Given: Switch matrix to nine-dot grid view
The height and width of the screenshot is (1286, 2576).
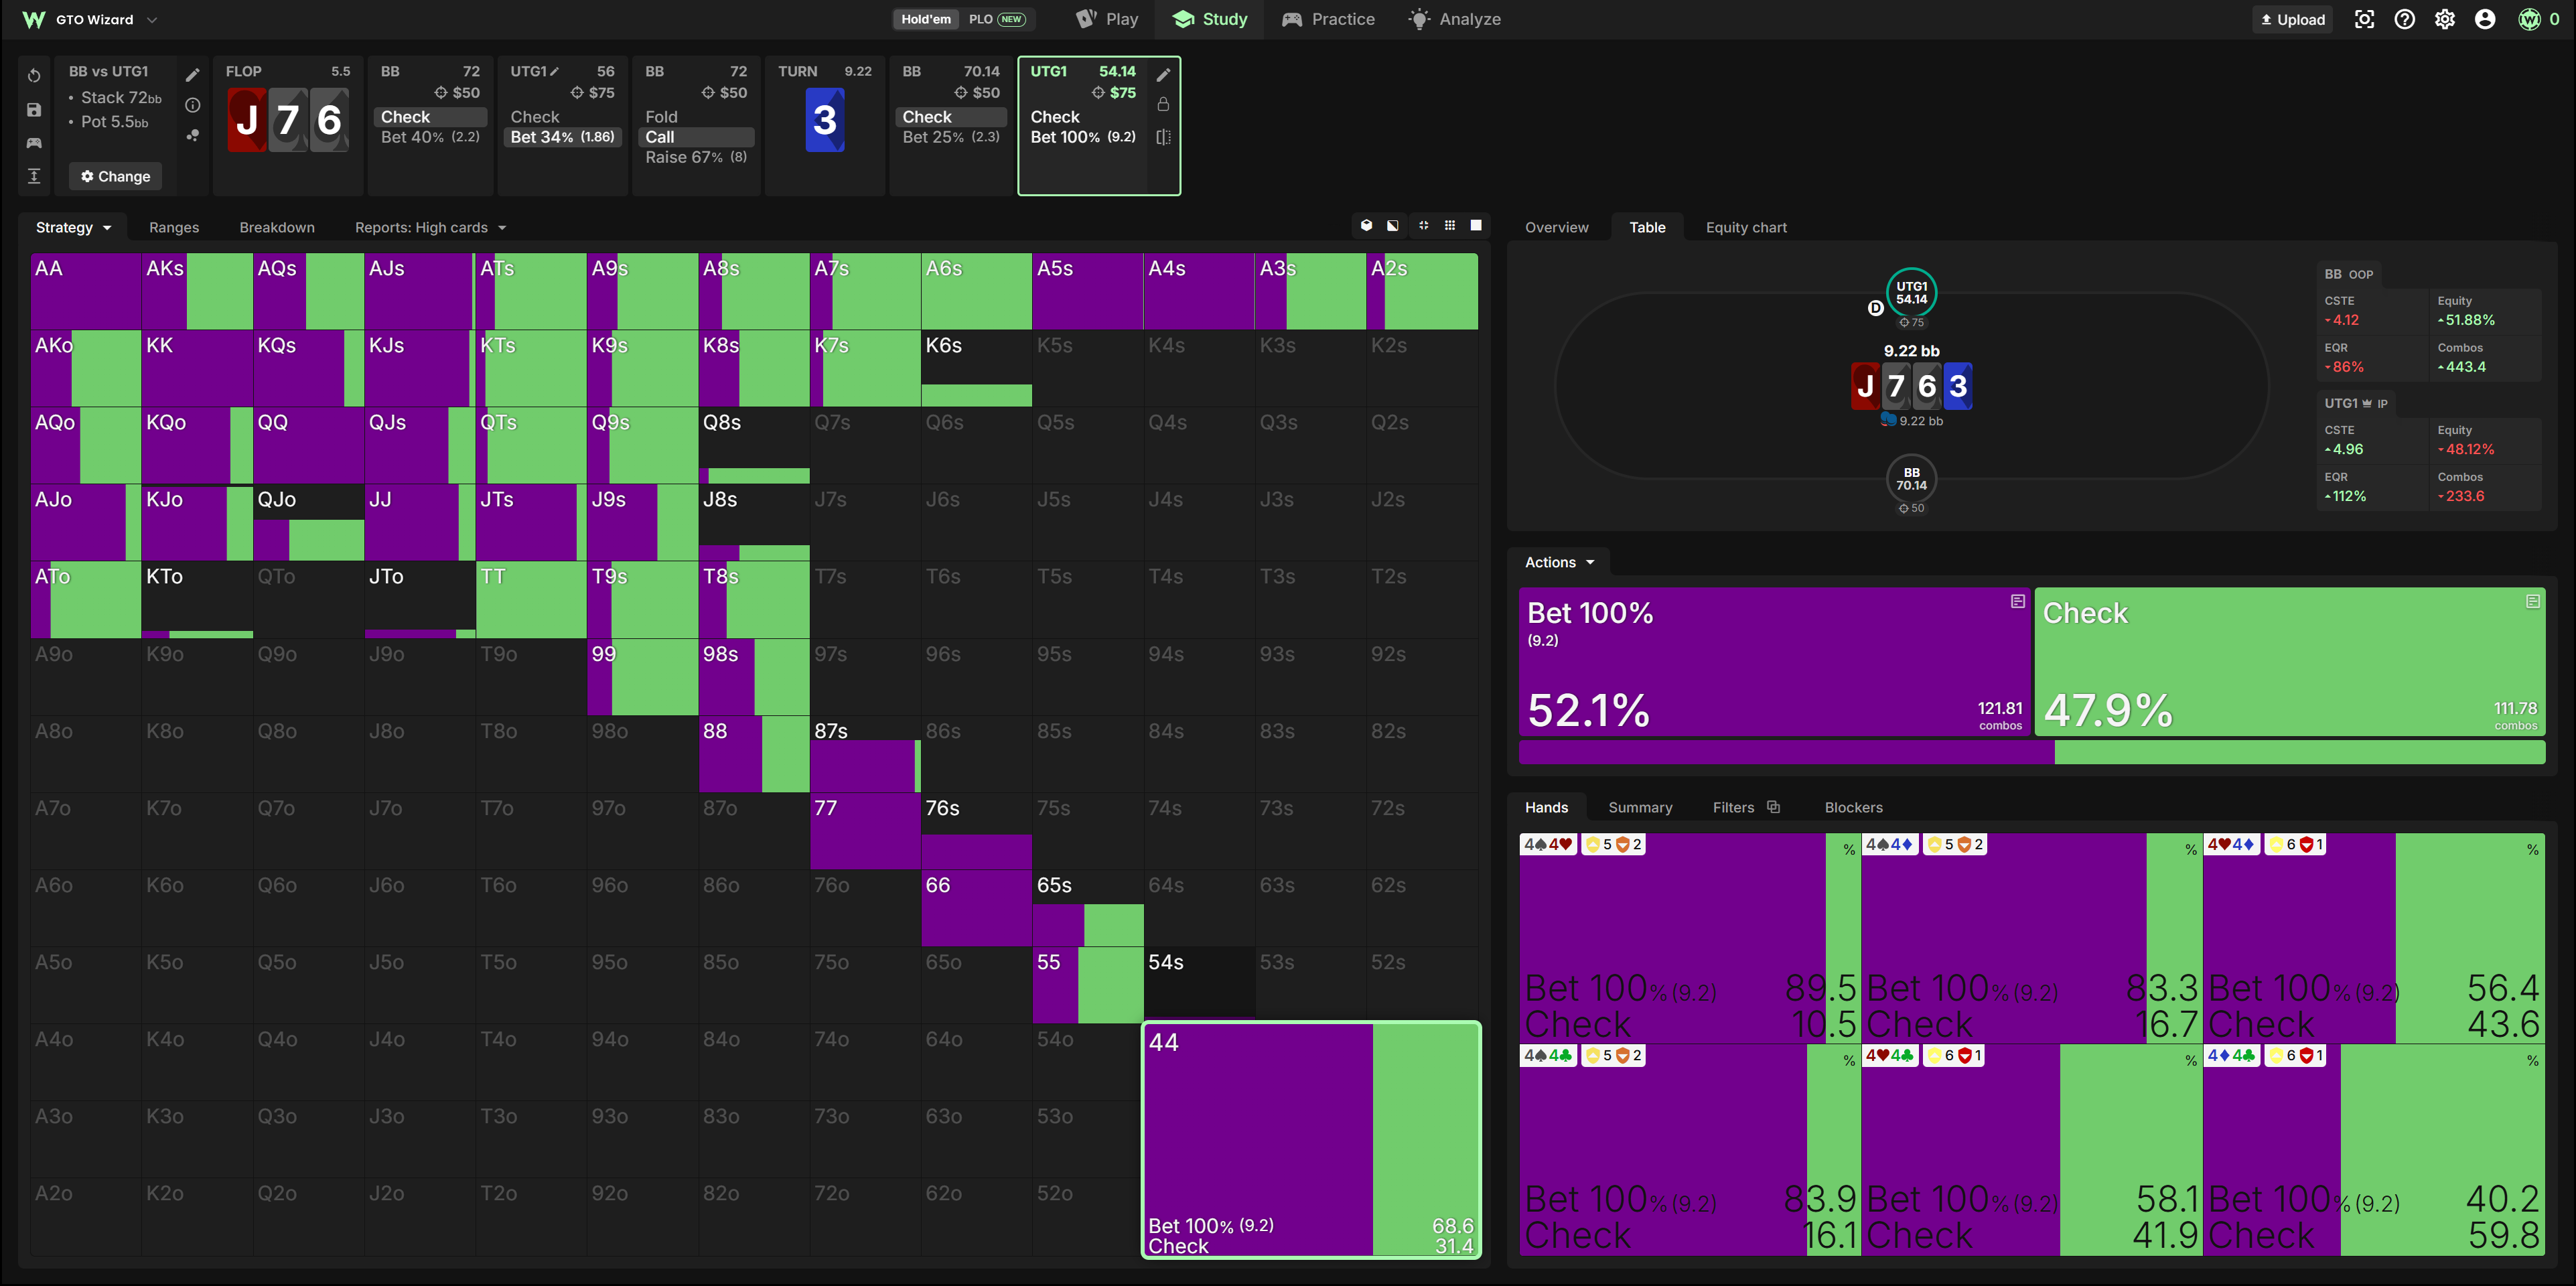Looking at the screenshot, I should [x=1450, y=226].
